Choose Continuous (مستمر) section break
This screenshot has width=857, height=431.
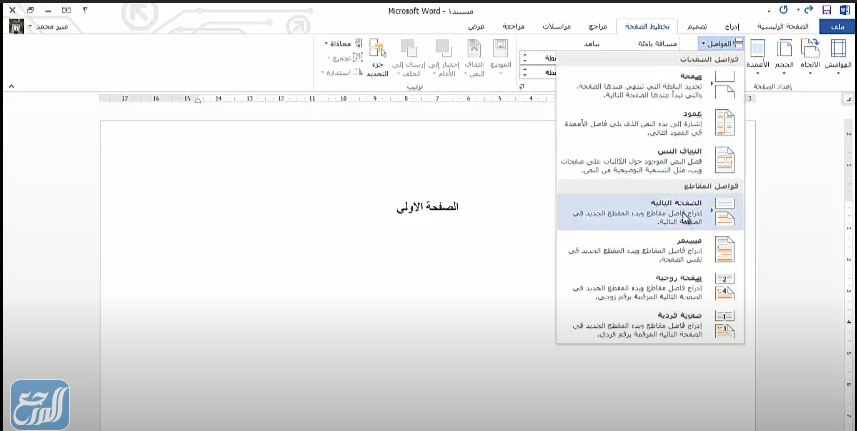(650, 249)
